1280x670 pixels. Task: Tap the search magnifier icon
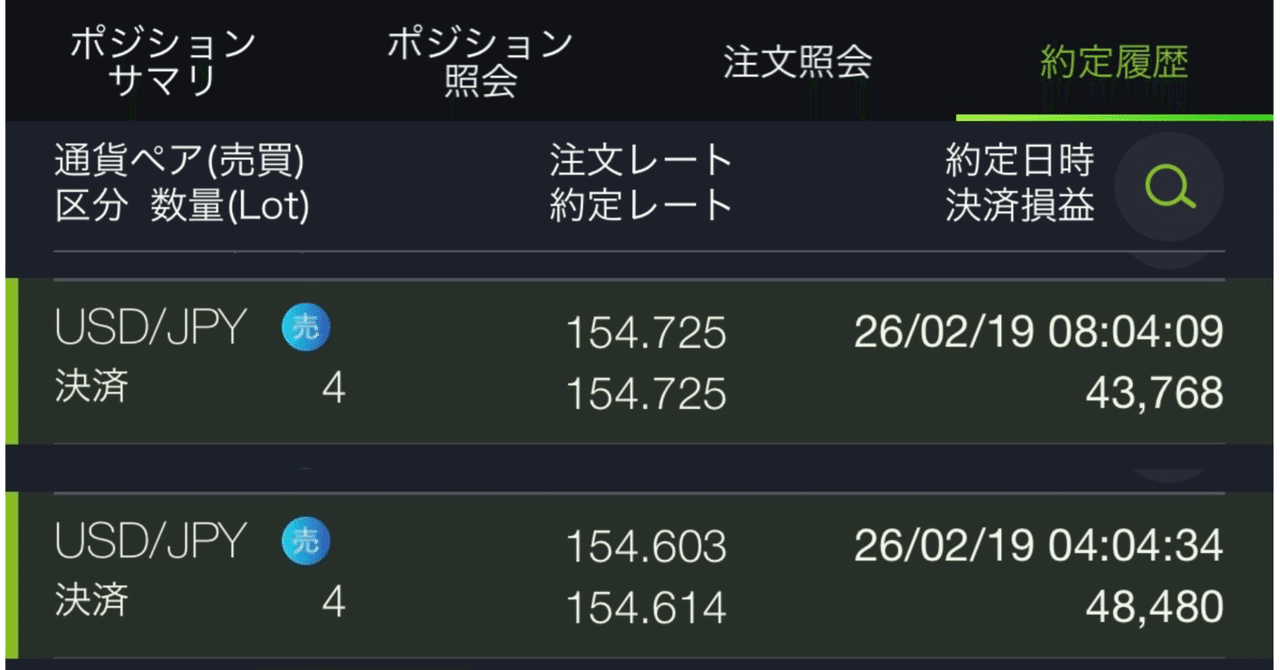click(1169, 186)
